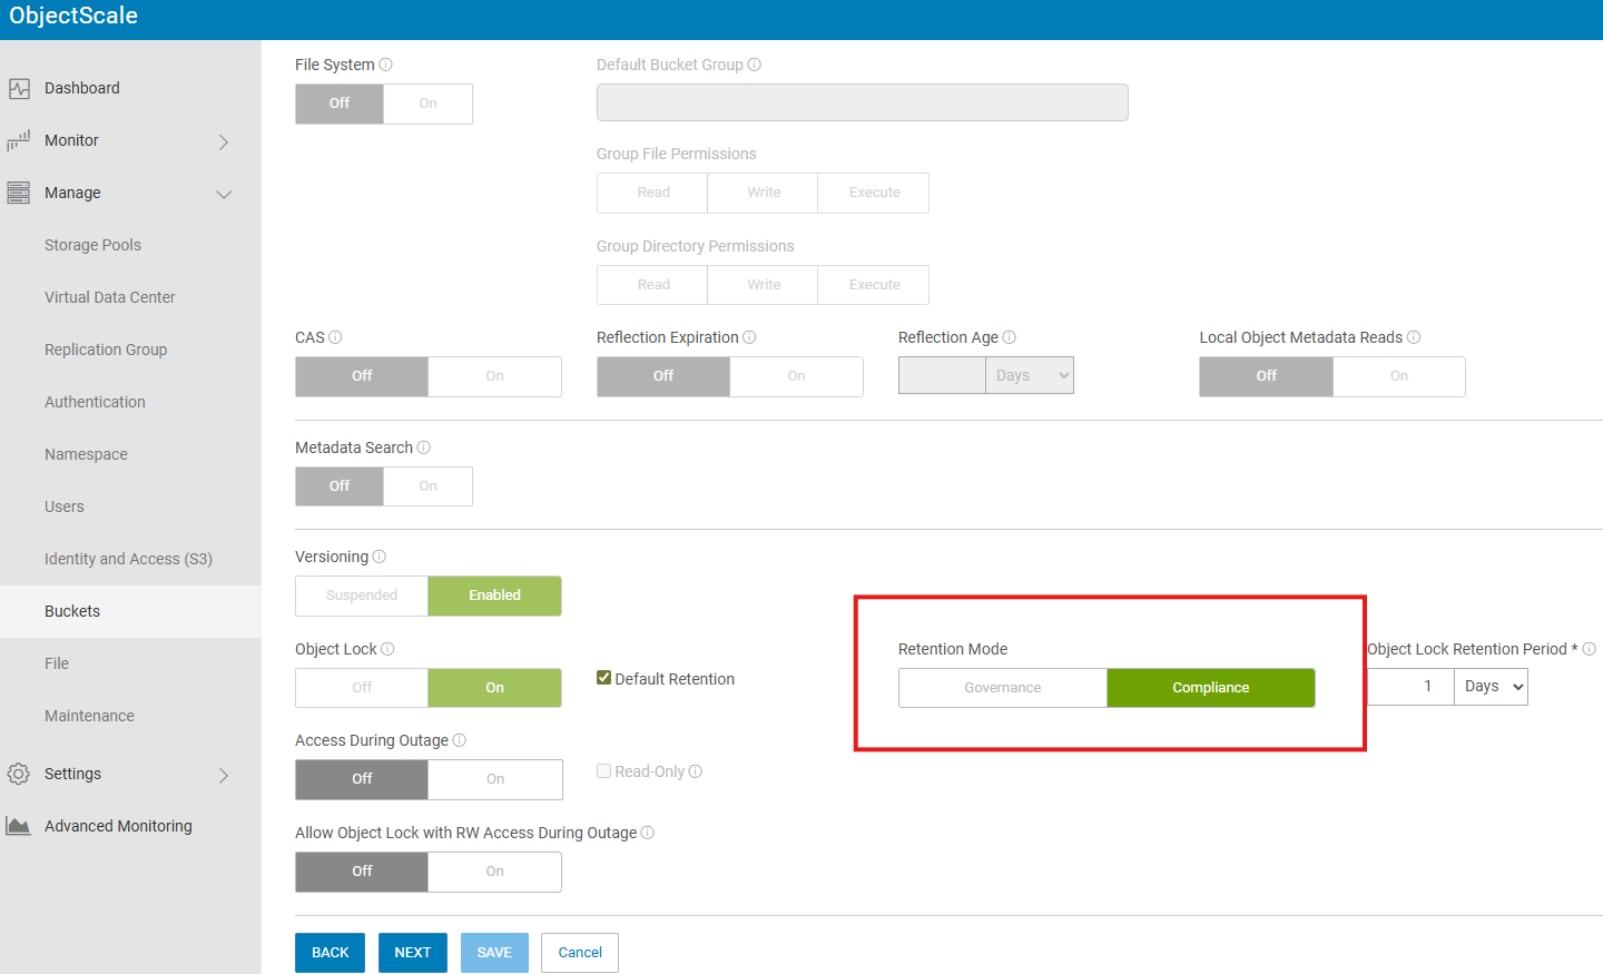This screenshot has height=974, width=1603.
Task: Click the SAVE button
Action: pyautogui.click(x=494, y=953)
